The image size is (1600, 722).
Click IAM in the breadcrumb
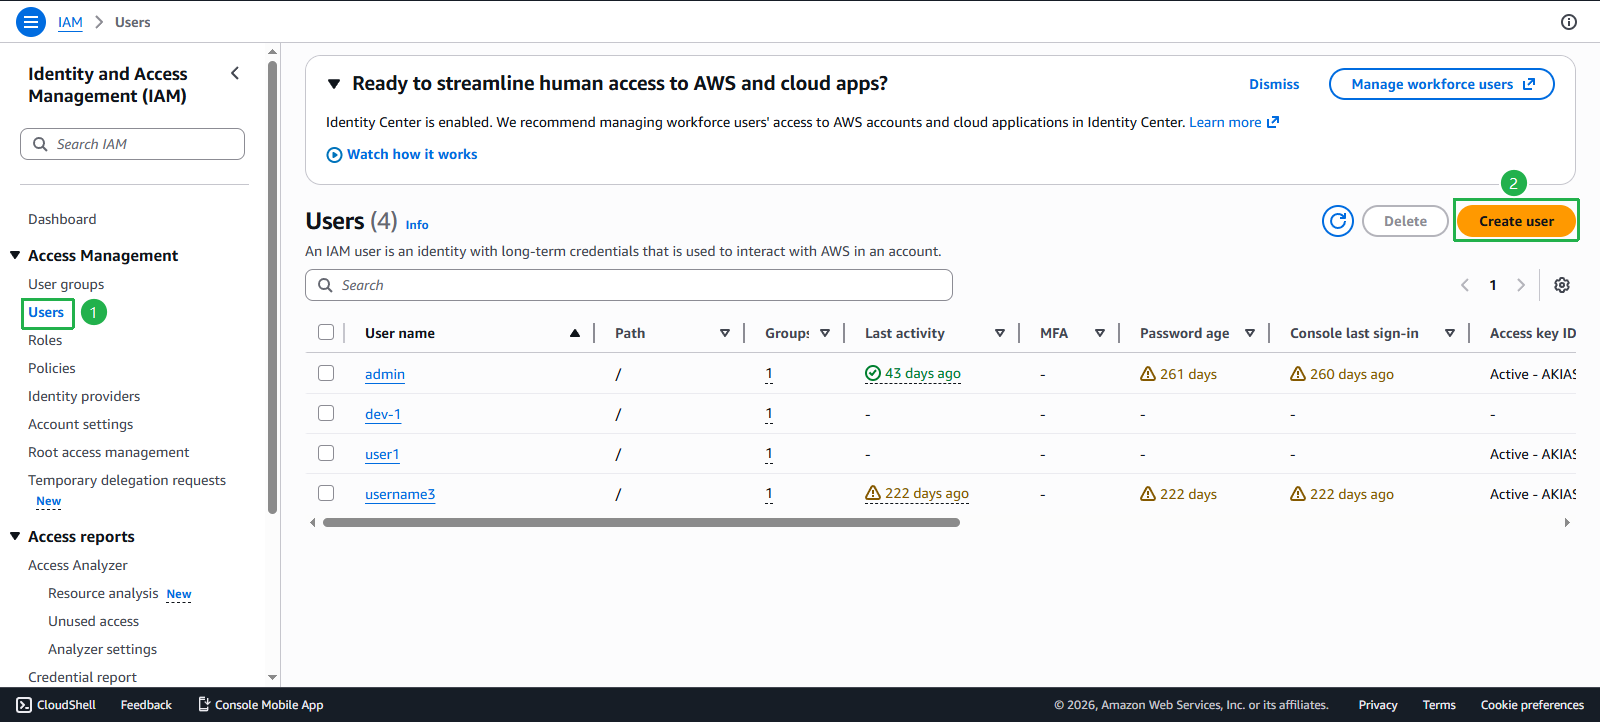[70, 22]
